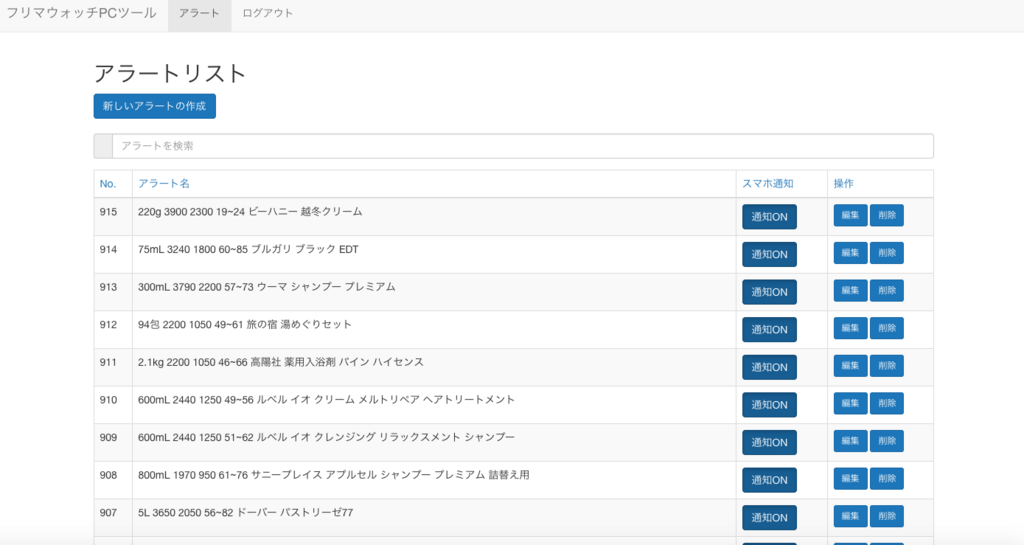Edit alert 911 高陽社 薬用入浴剤
The image size is (1024, 545).
pyautogui.click(x=850, y=366)
